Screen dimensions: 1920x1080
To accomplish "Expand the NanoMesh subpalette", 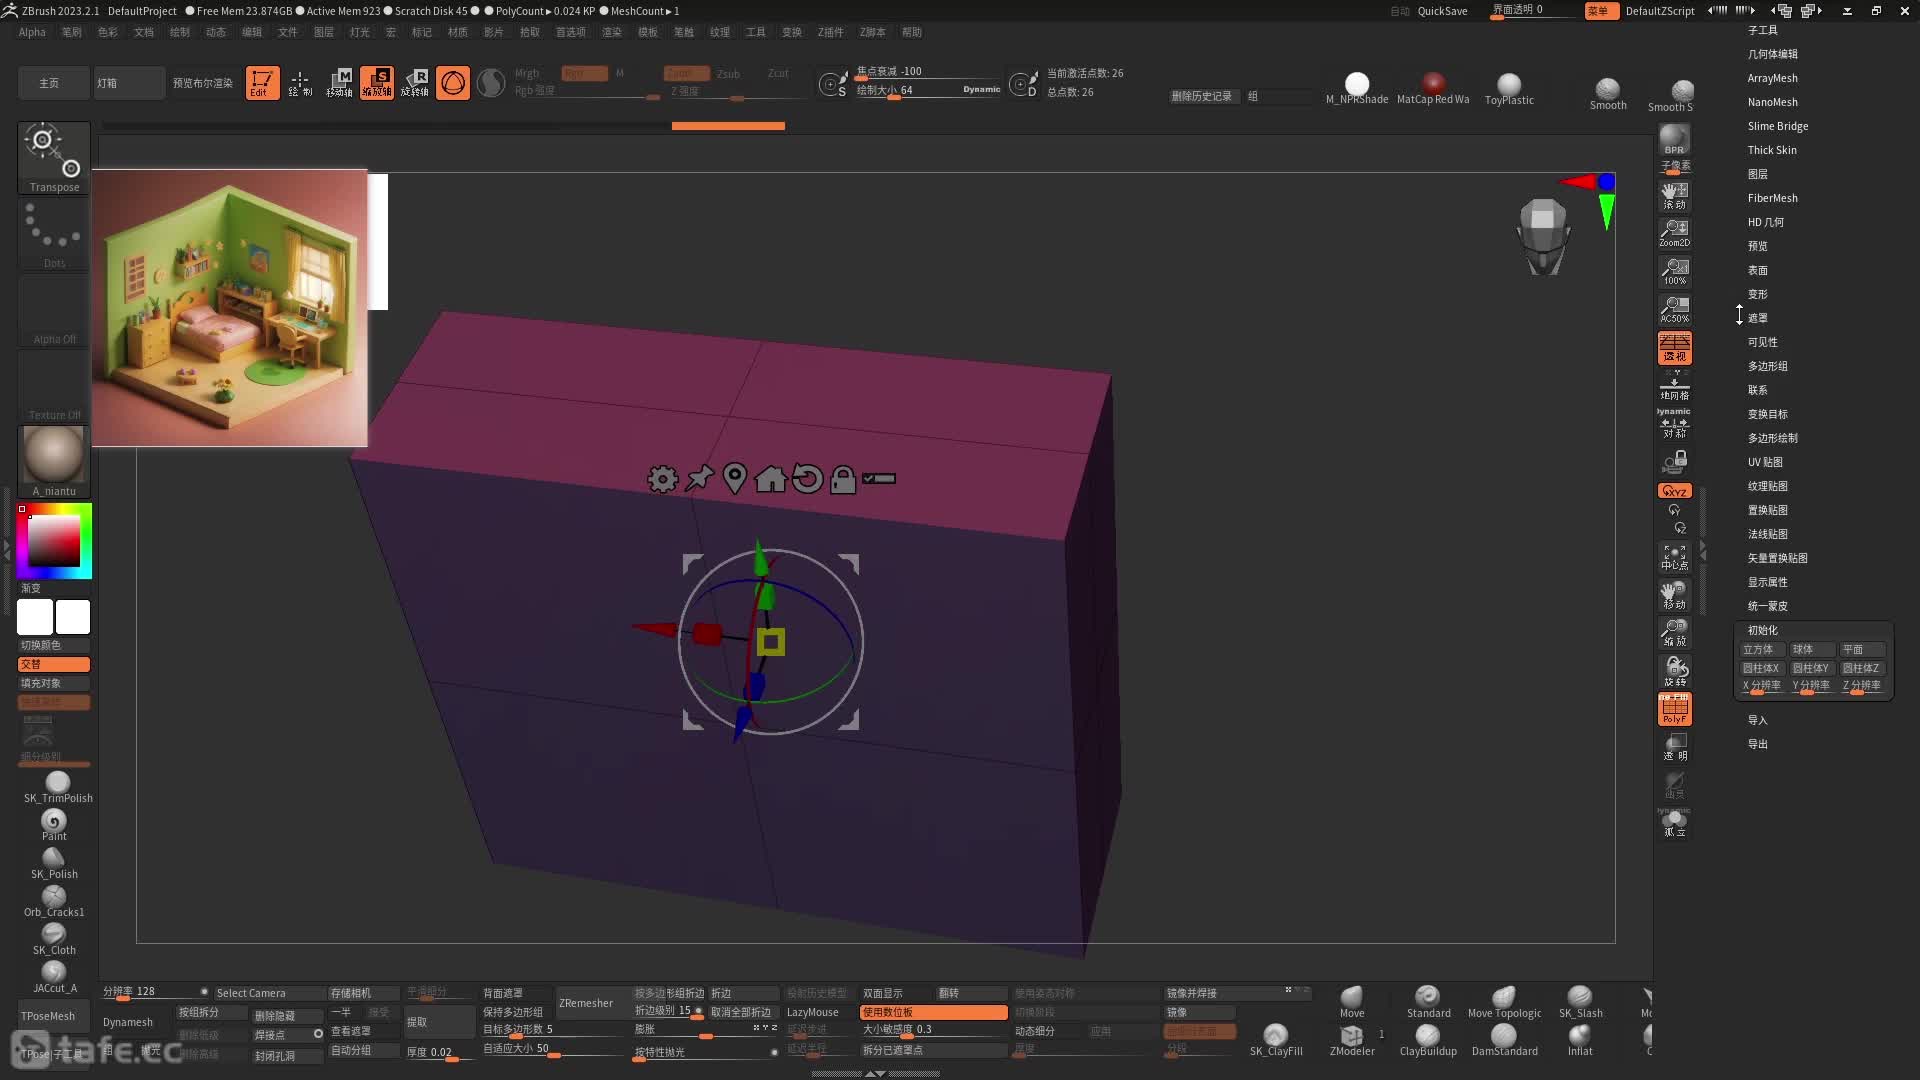I will (x=1772, y=102).
